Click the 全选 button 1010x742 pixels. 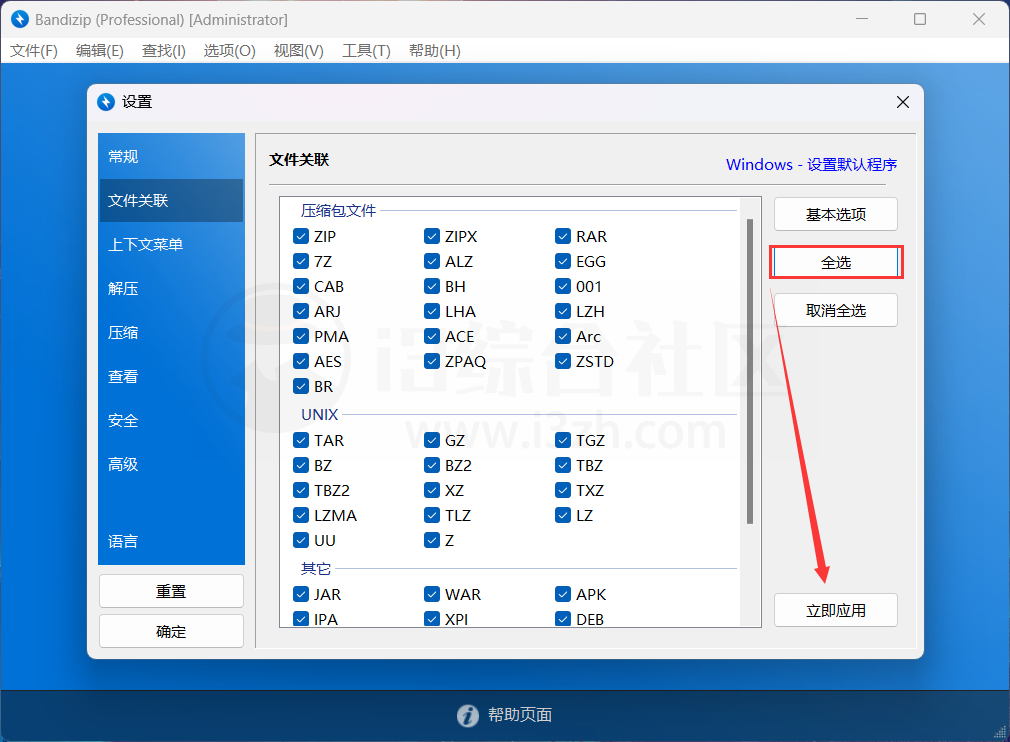[x=835, y=262]
